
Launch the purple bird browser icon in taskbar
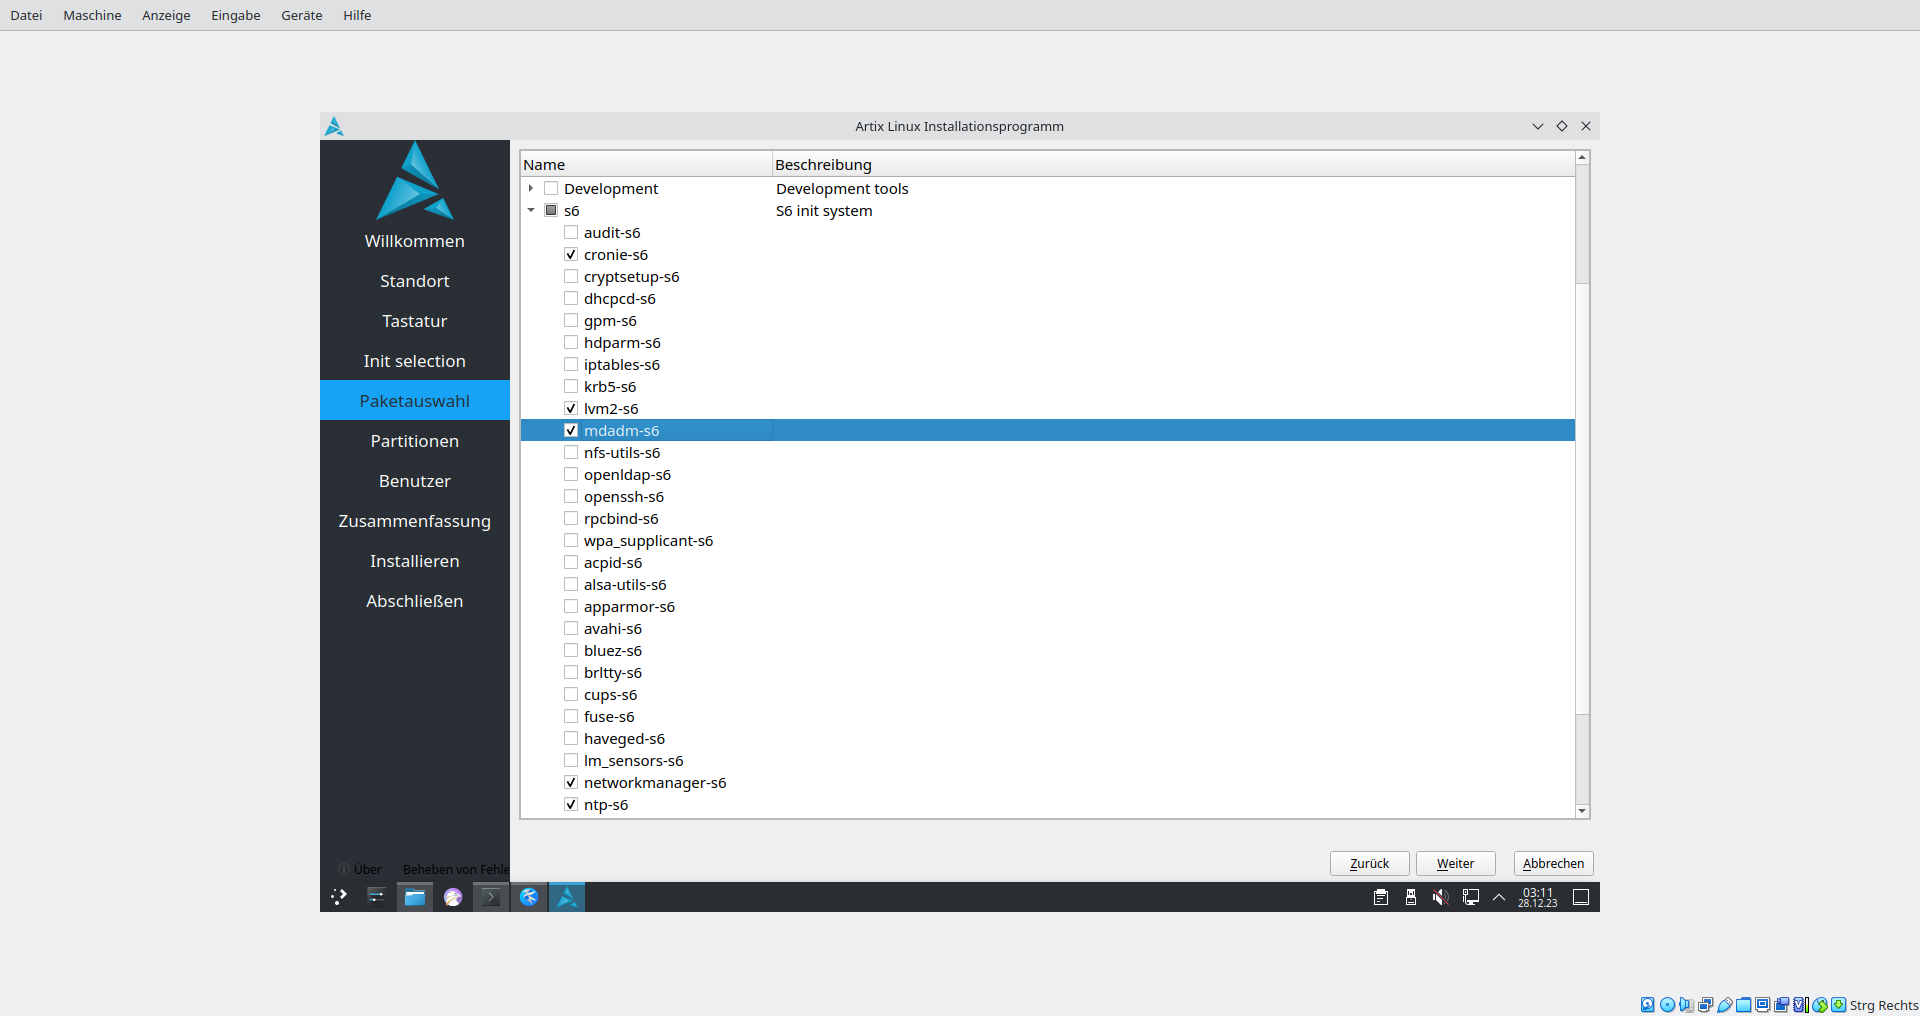pyautogui.click(x=453, y=897)
